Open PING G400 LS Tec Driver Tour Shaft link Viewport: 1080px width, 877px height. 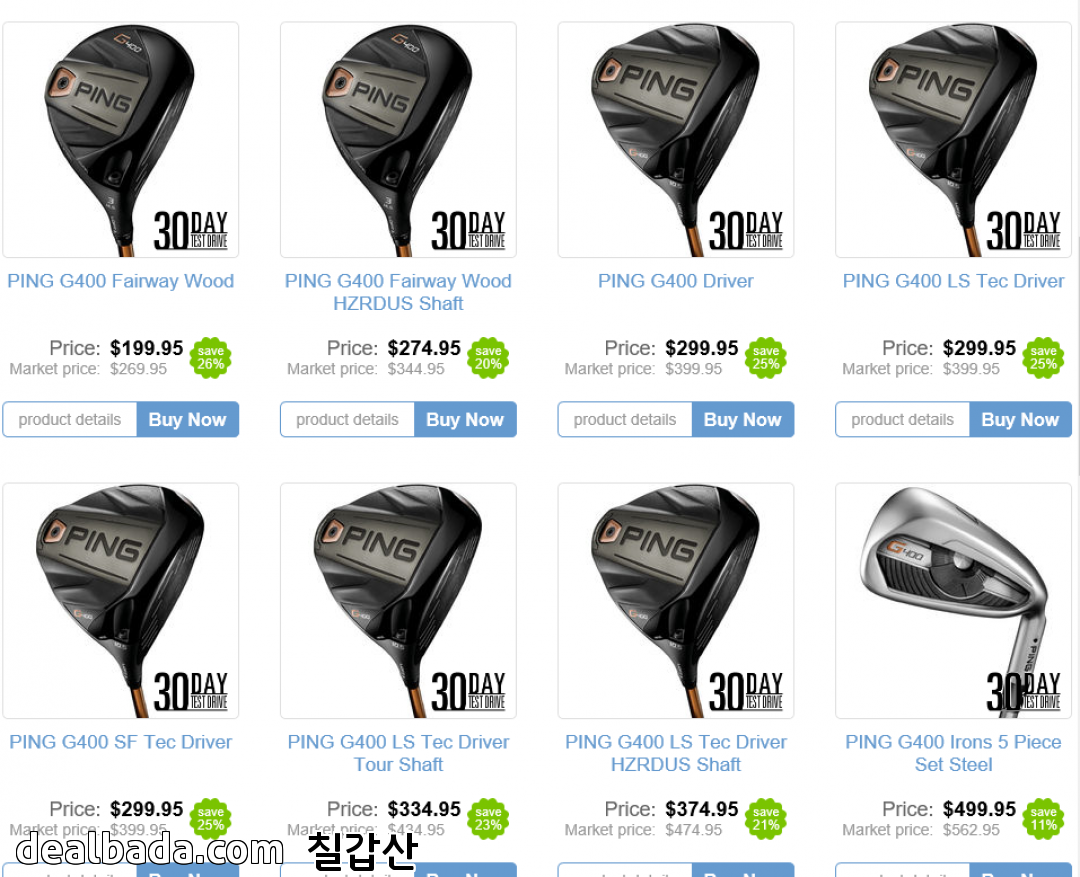[x=398, y=753]
